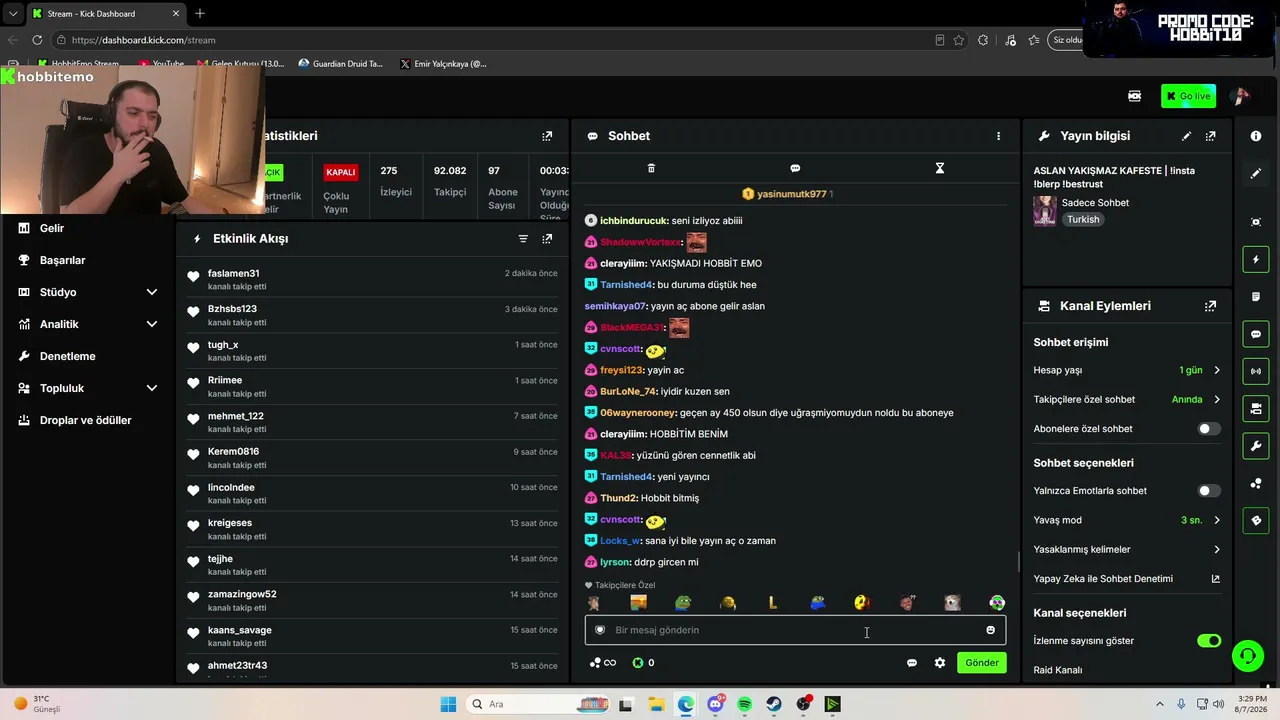Open chat settings gear icon
Image resolution: width=1280 pixels, height=720 pixels.
coord(940,663)
